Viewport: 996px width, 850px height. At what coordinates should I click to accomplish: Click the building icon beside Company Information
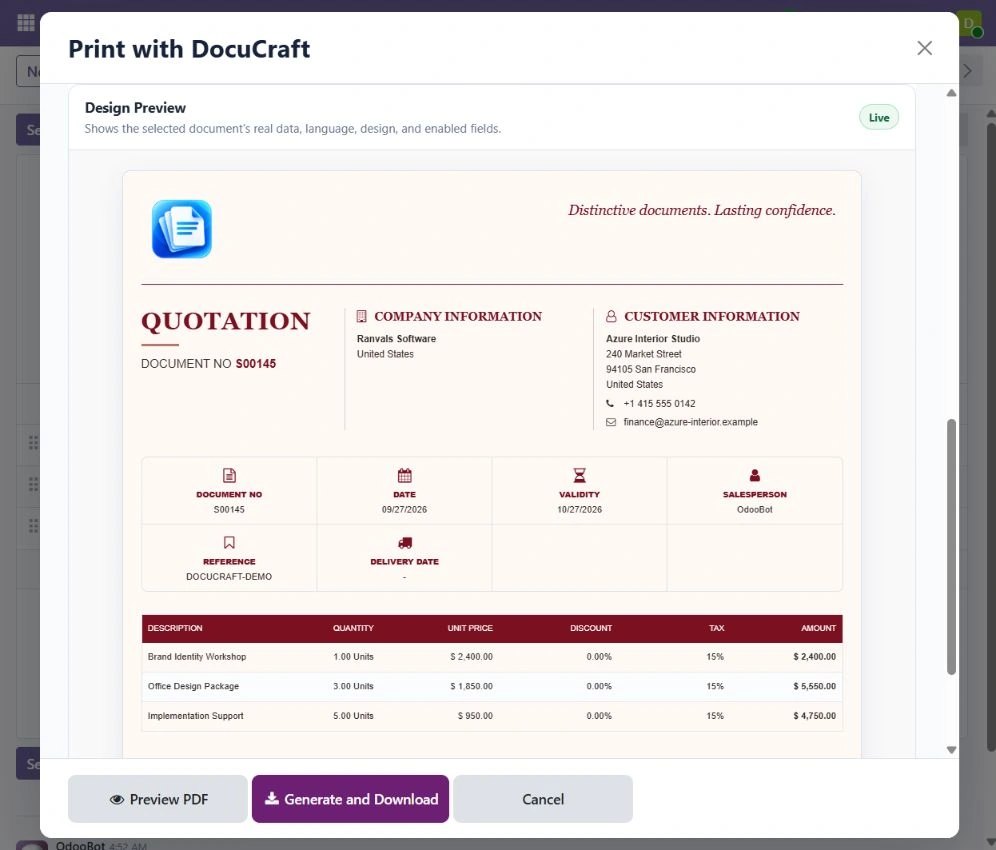[x=361, y=316]
